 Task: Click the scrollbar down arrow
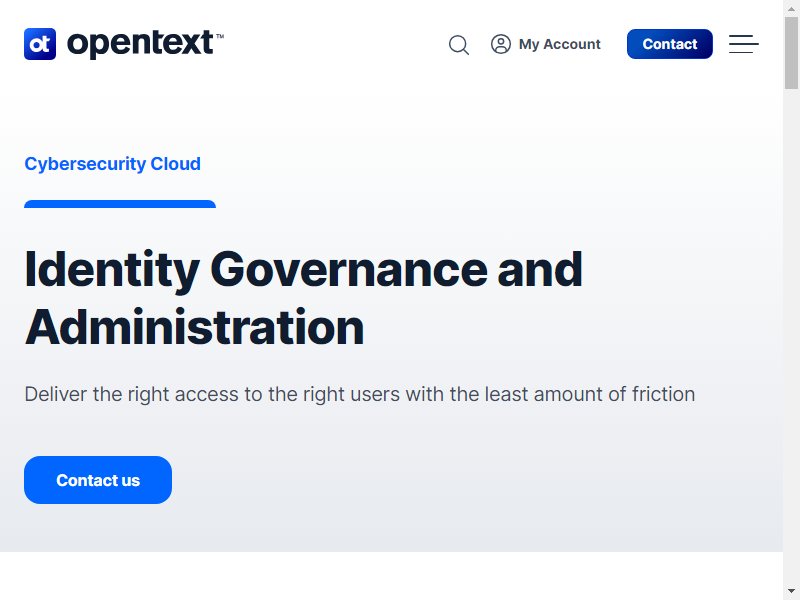(791, 591)
